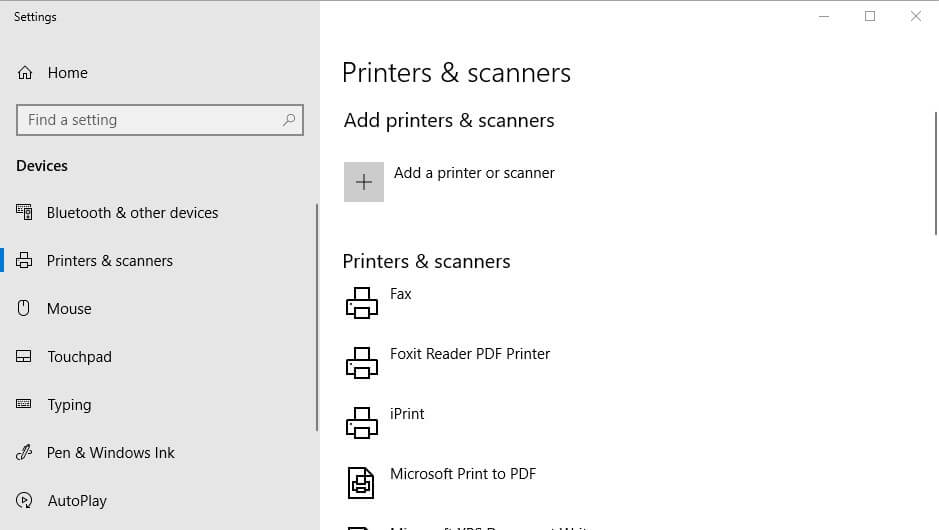
Task: Click the Home house icon
Action: (x=25, y=73)
